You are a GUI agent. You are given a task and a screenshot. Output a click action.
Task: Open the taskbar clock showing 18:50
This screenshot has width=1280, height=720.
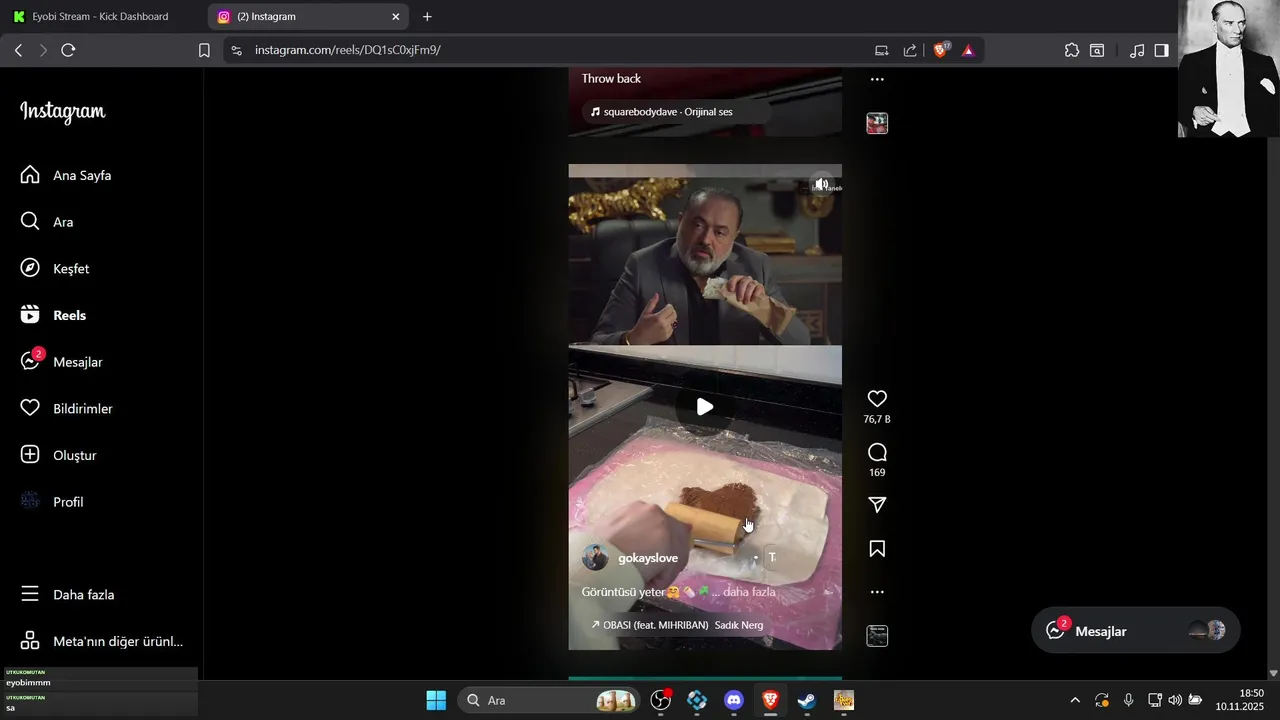(1240, 699)
